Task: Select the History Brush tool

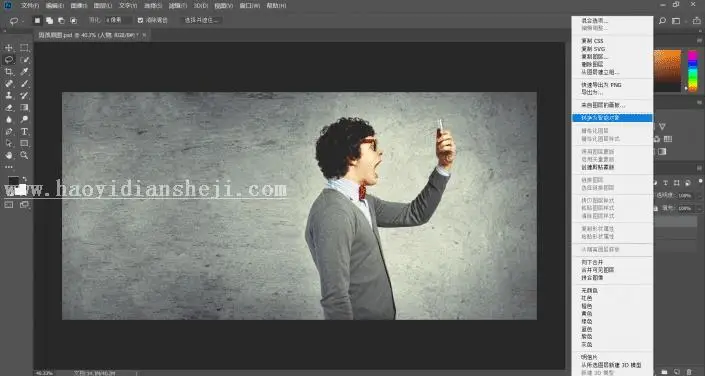Action: [24, 95]
